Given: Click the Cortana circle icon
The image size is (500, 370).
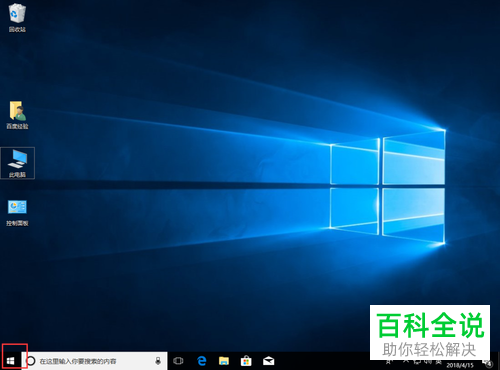Looking at the screenshot, I should pyautogui.click(x=31, y=361).
